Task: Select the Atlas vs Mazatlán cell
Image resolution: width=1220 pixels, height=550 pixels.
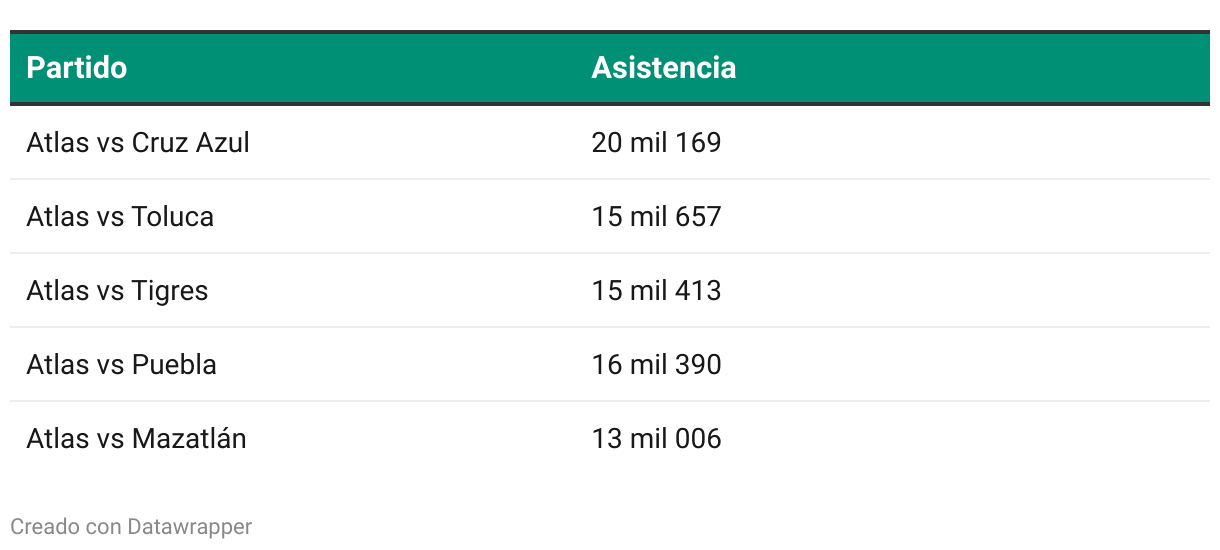Action: click(136, 439)
